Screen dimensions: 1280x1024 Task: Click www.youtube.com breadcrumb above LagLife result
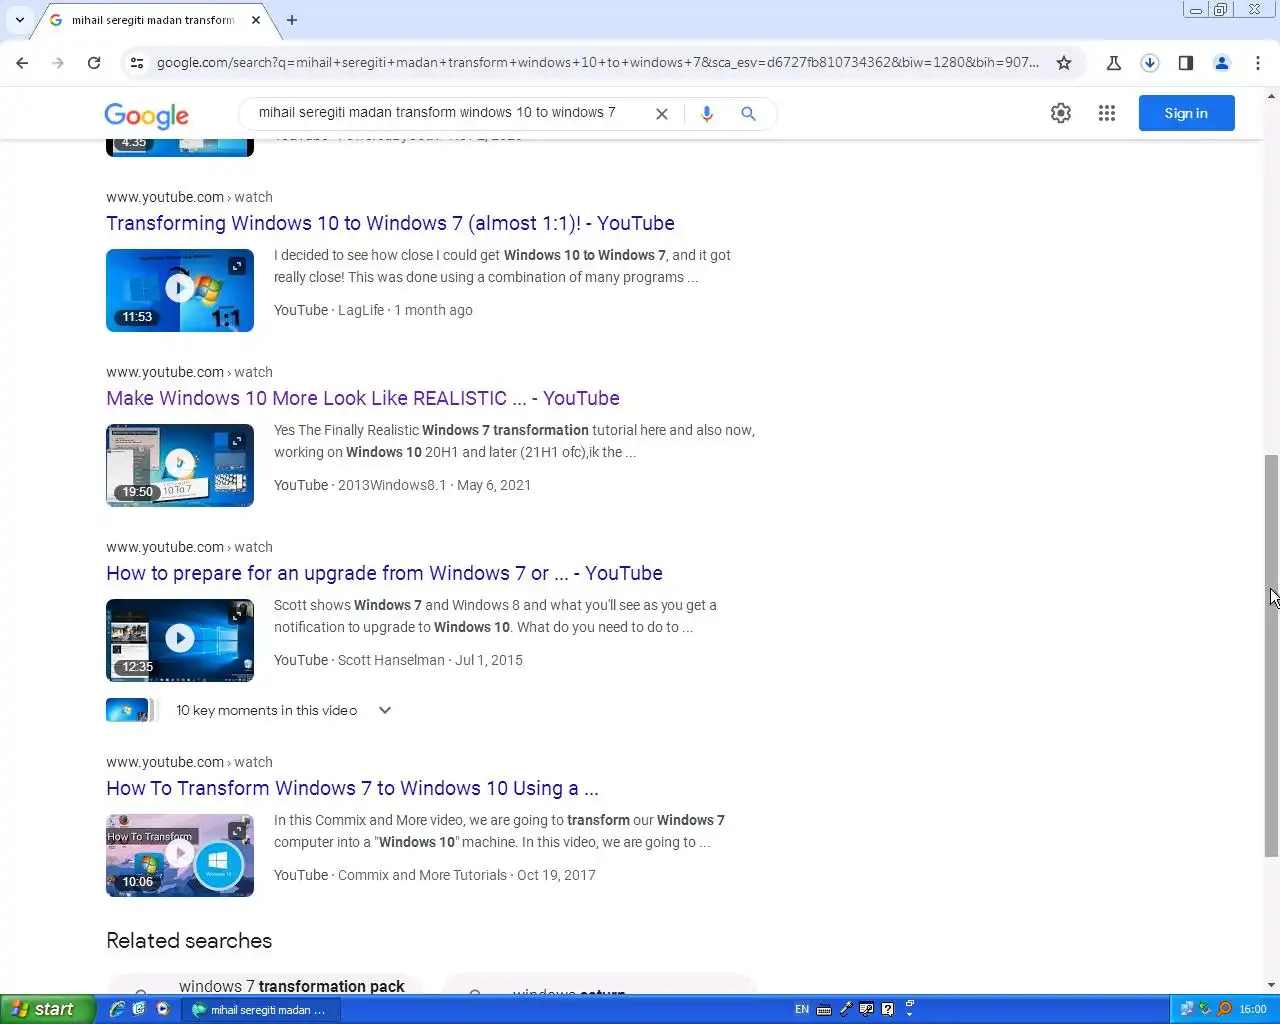(x=165, y=197)
